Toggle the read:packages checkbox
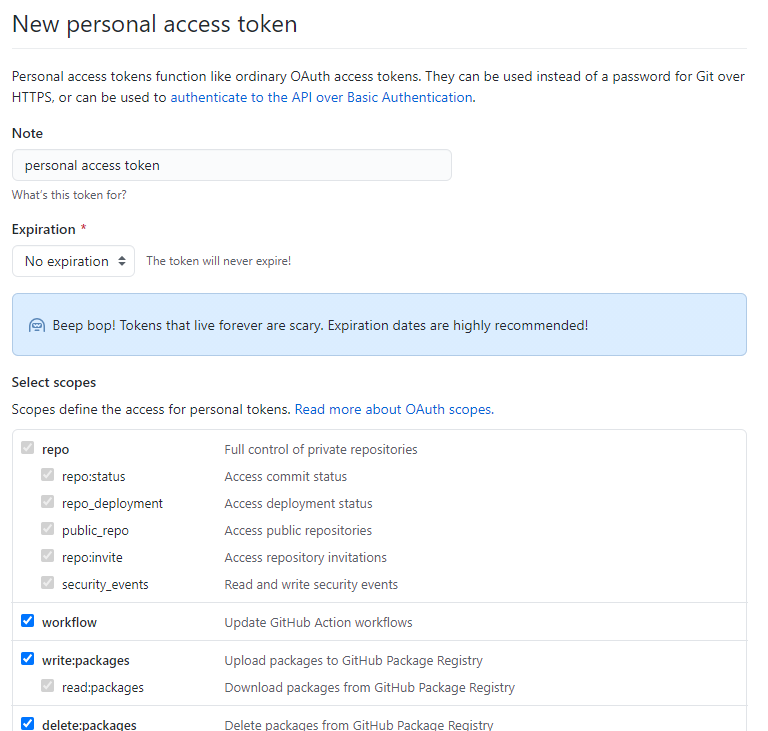768x731 pixels. click(48, 687)
